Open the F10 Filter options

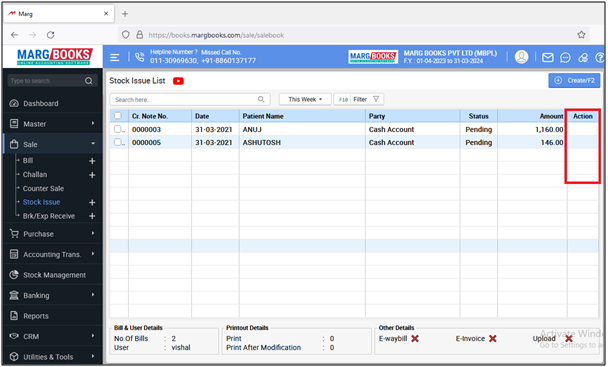tap(359, 99)
